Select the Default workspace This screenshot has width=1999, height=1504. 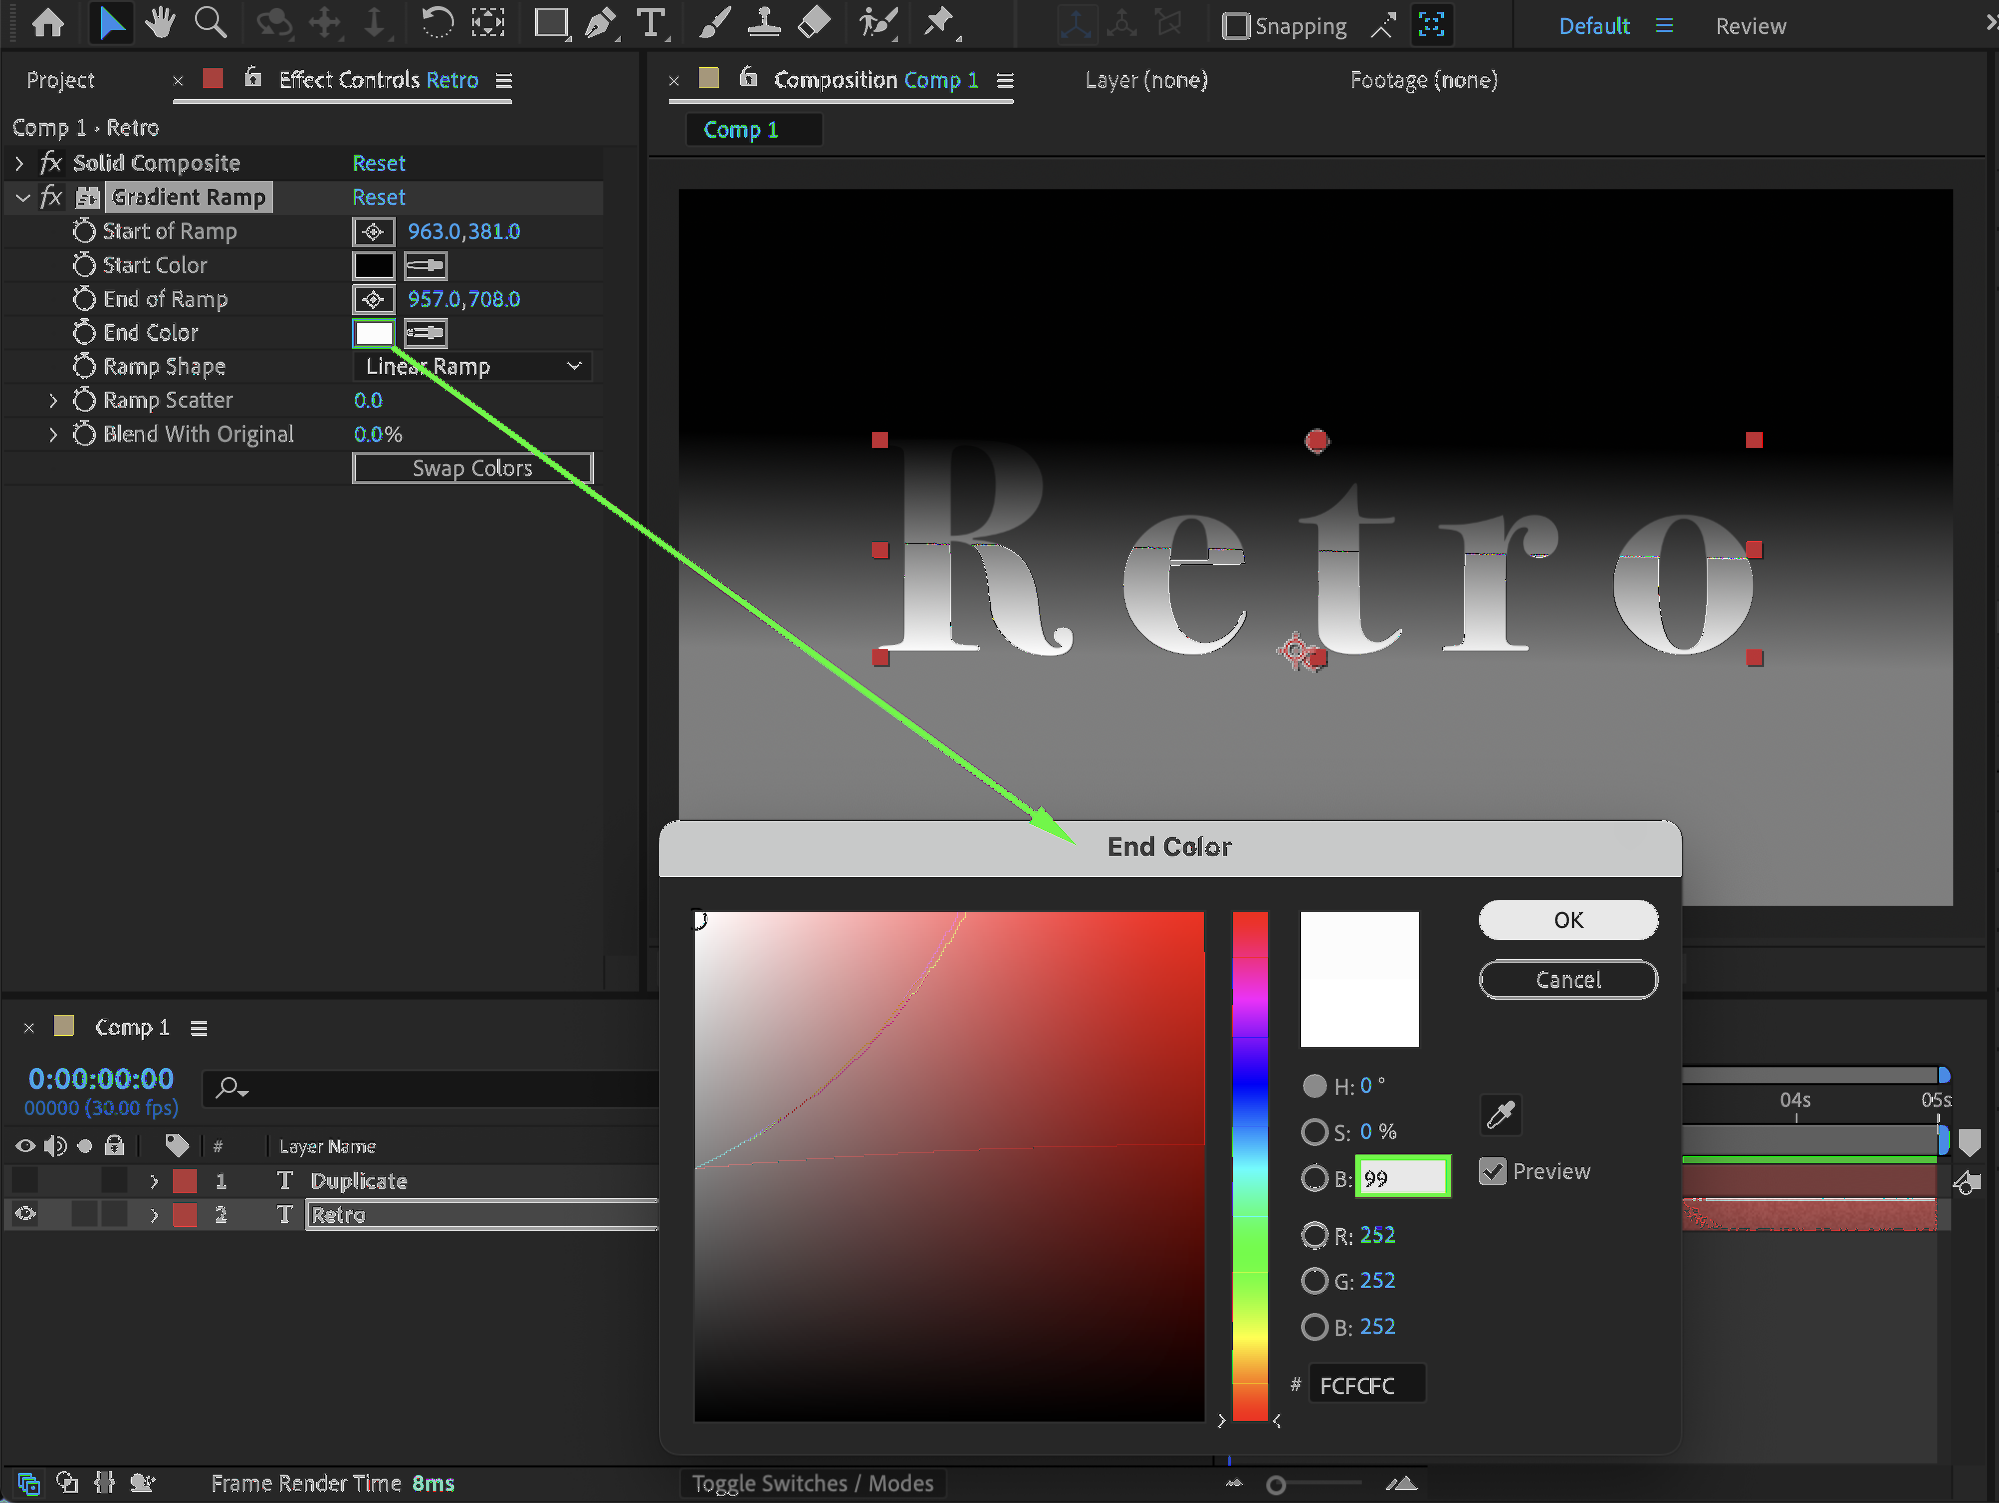point(1594,26)
